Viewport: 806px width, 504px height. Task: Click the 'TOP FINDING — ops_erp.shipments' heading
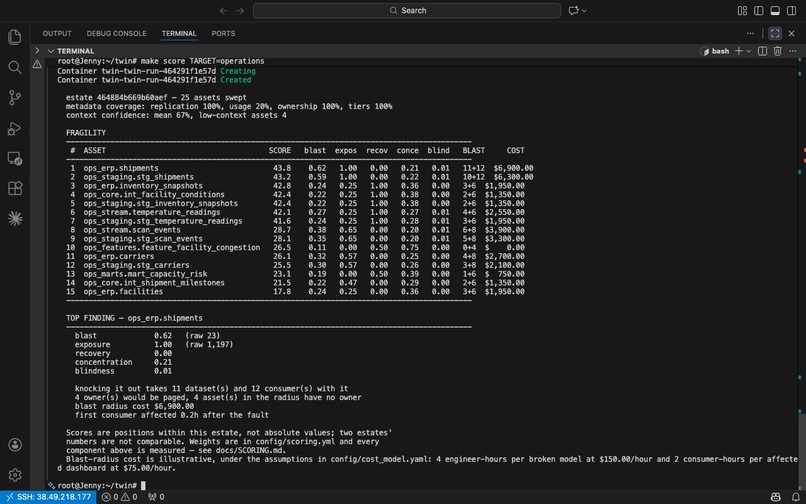134,318
